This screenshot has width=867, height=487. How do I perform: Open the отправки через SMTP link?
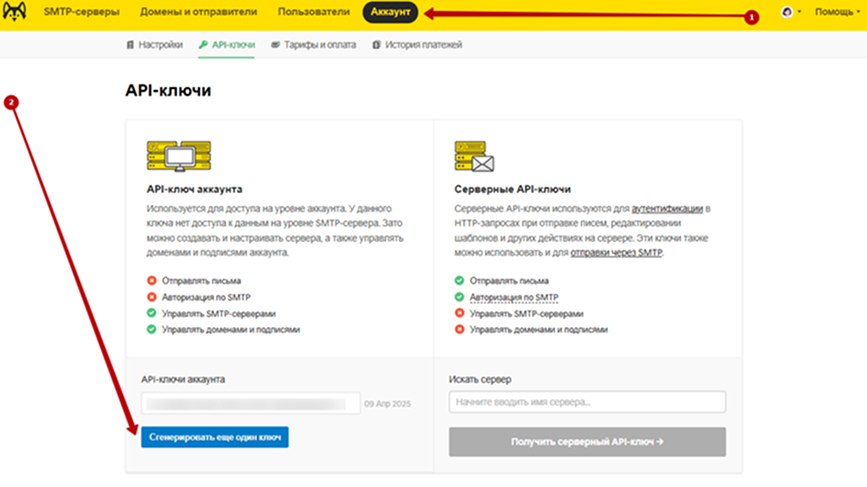(x=616, y=253)
